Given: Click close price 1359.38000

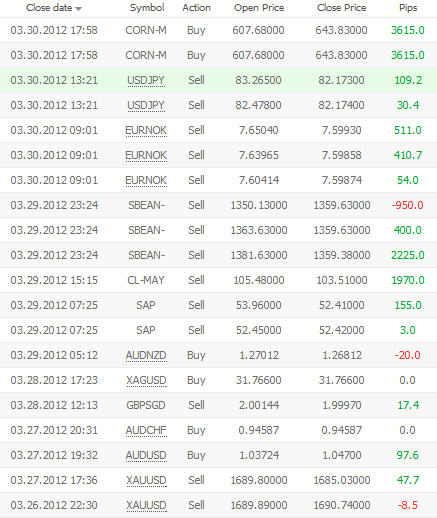Looking at the screenshot, I should (342, 255).
